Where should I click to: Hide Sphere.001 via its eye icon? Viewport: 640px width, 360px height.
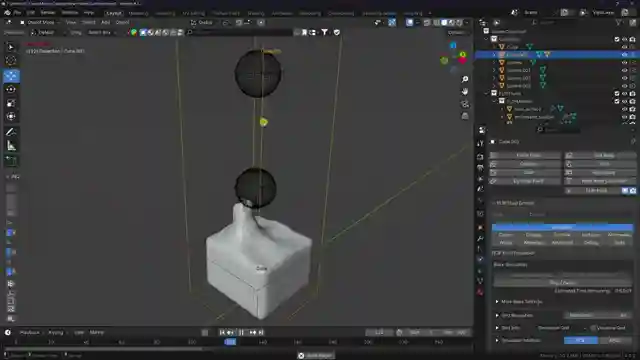coord(624,70)
